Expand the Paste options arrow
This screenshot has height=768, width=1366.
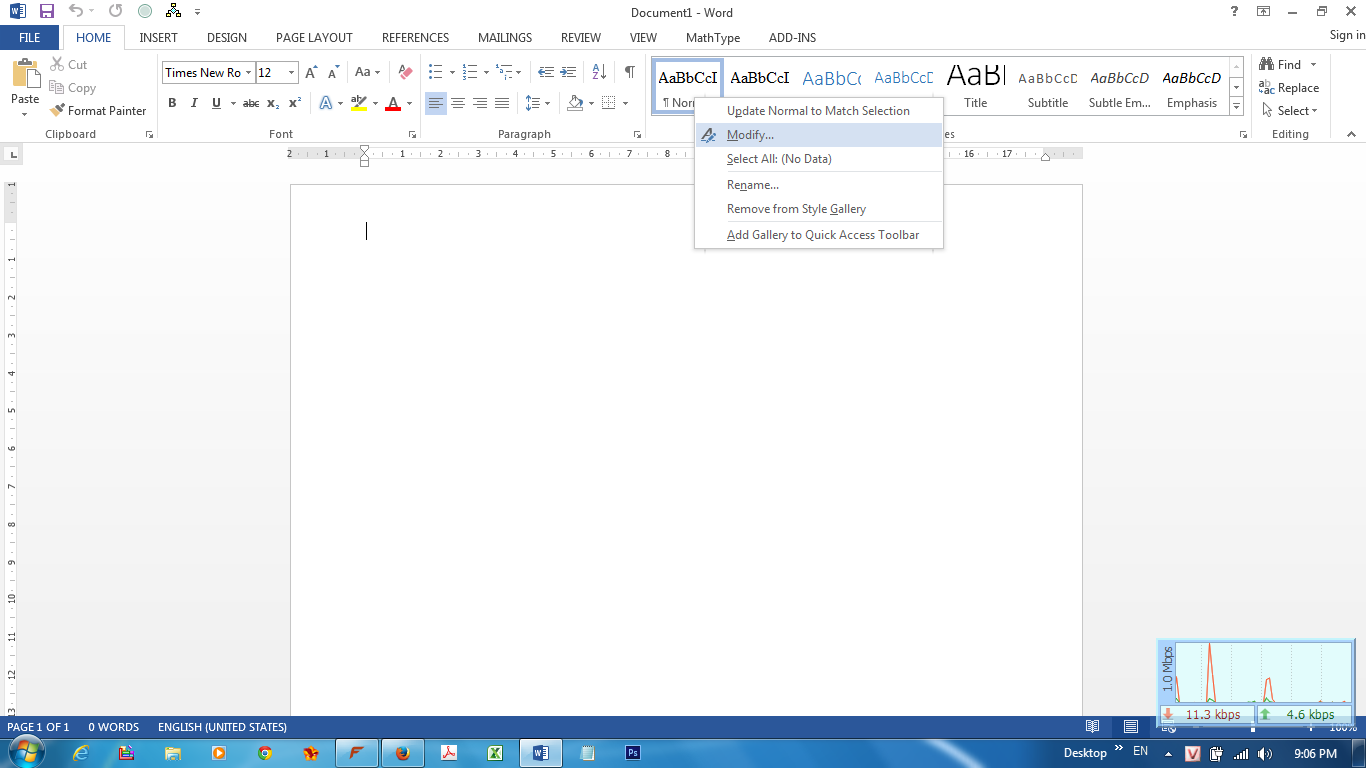click(25, 113)
